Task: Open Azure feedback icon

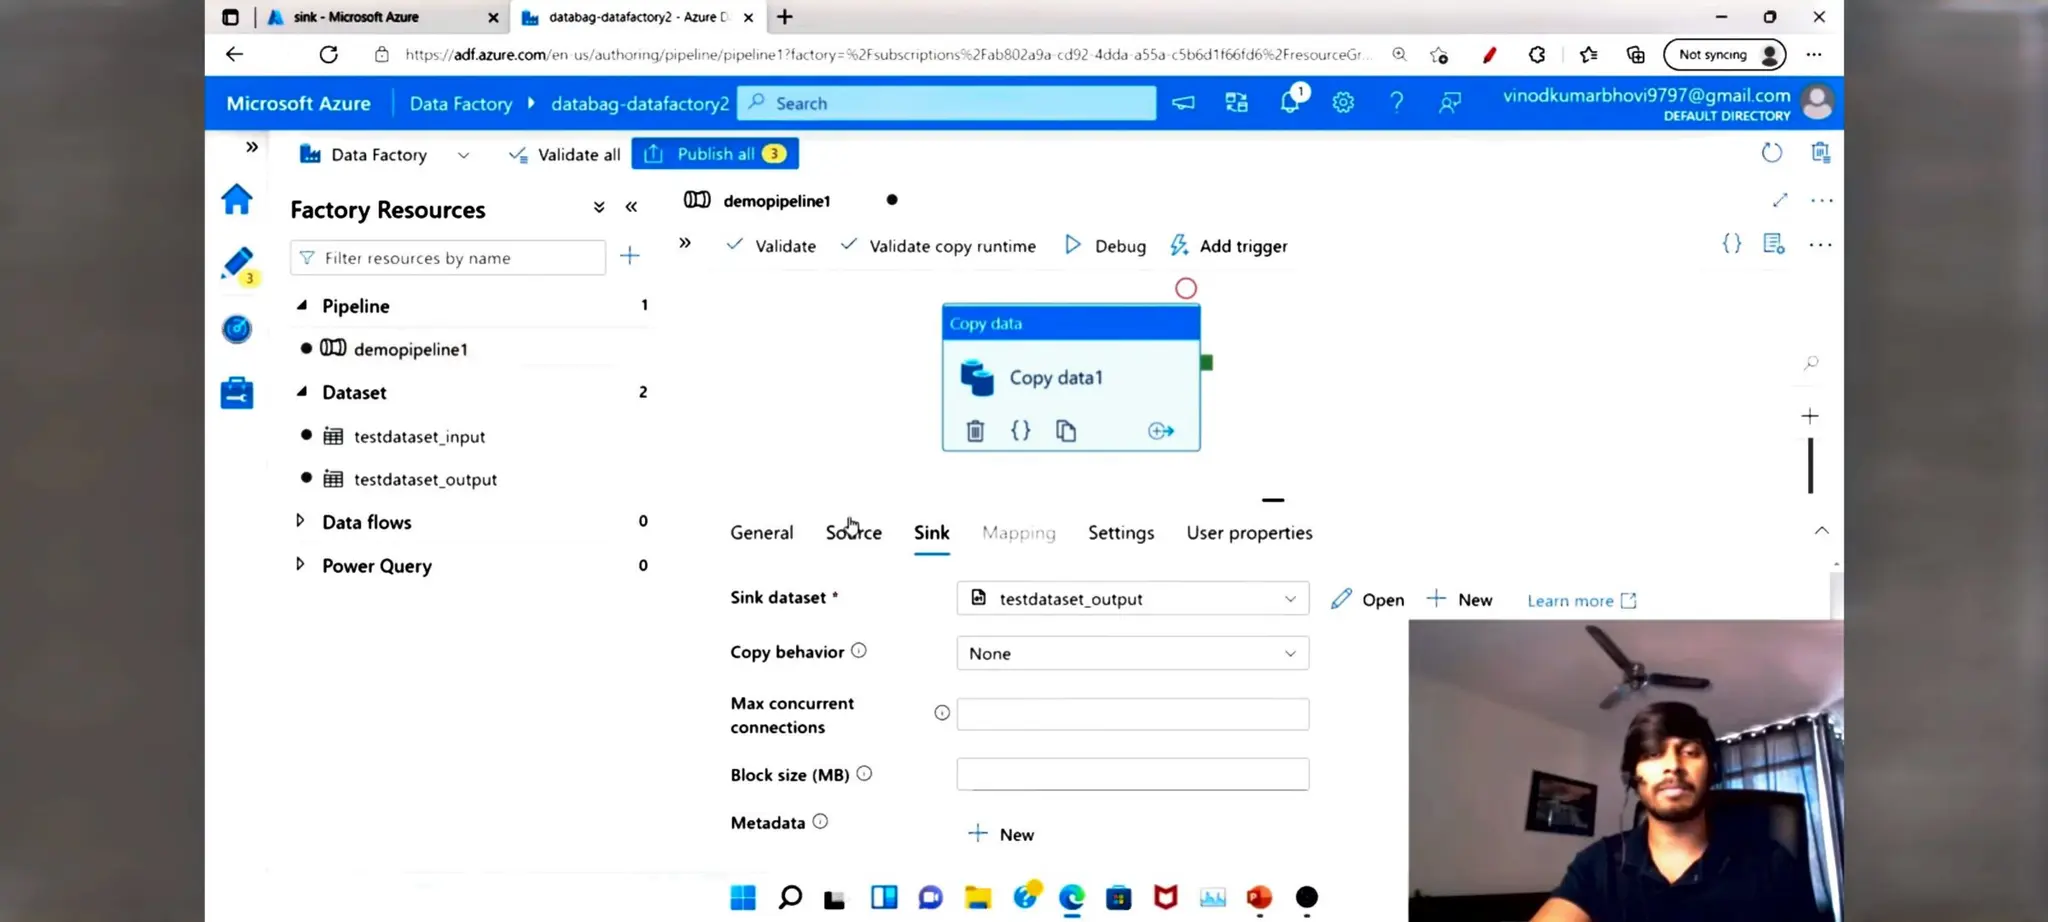Action: click(1450, 103)
